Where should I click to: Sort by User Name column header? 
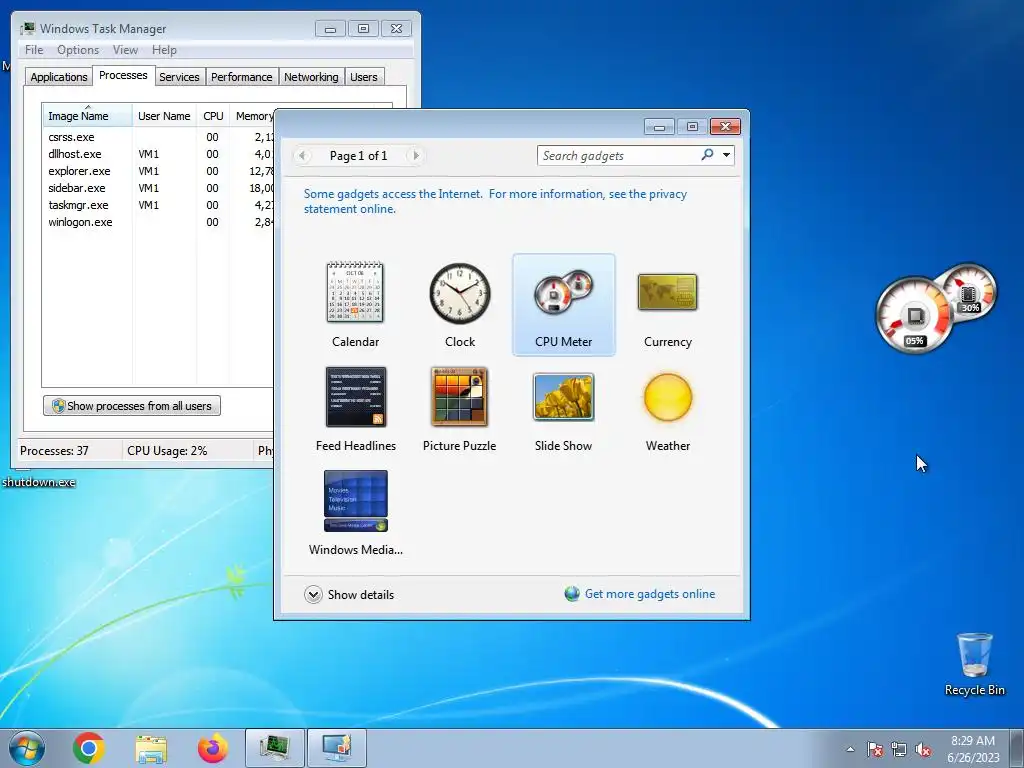point(164,116)
